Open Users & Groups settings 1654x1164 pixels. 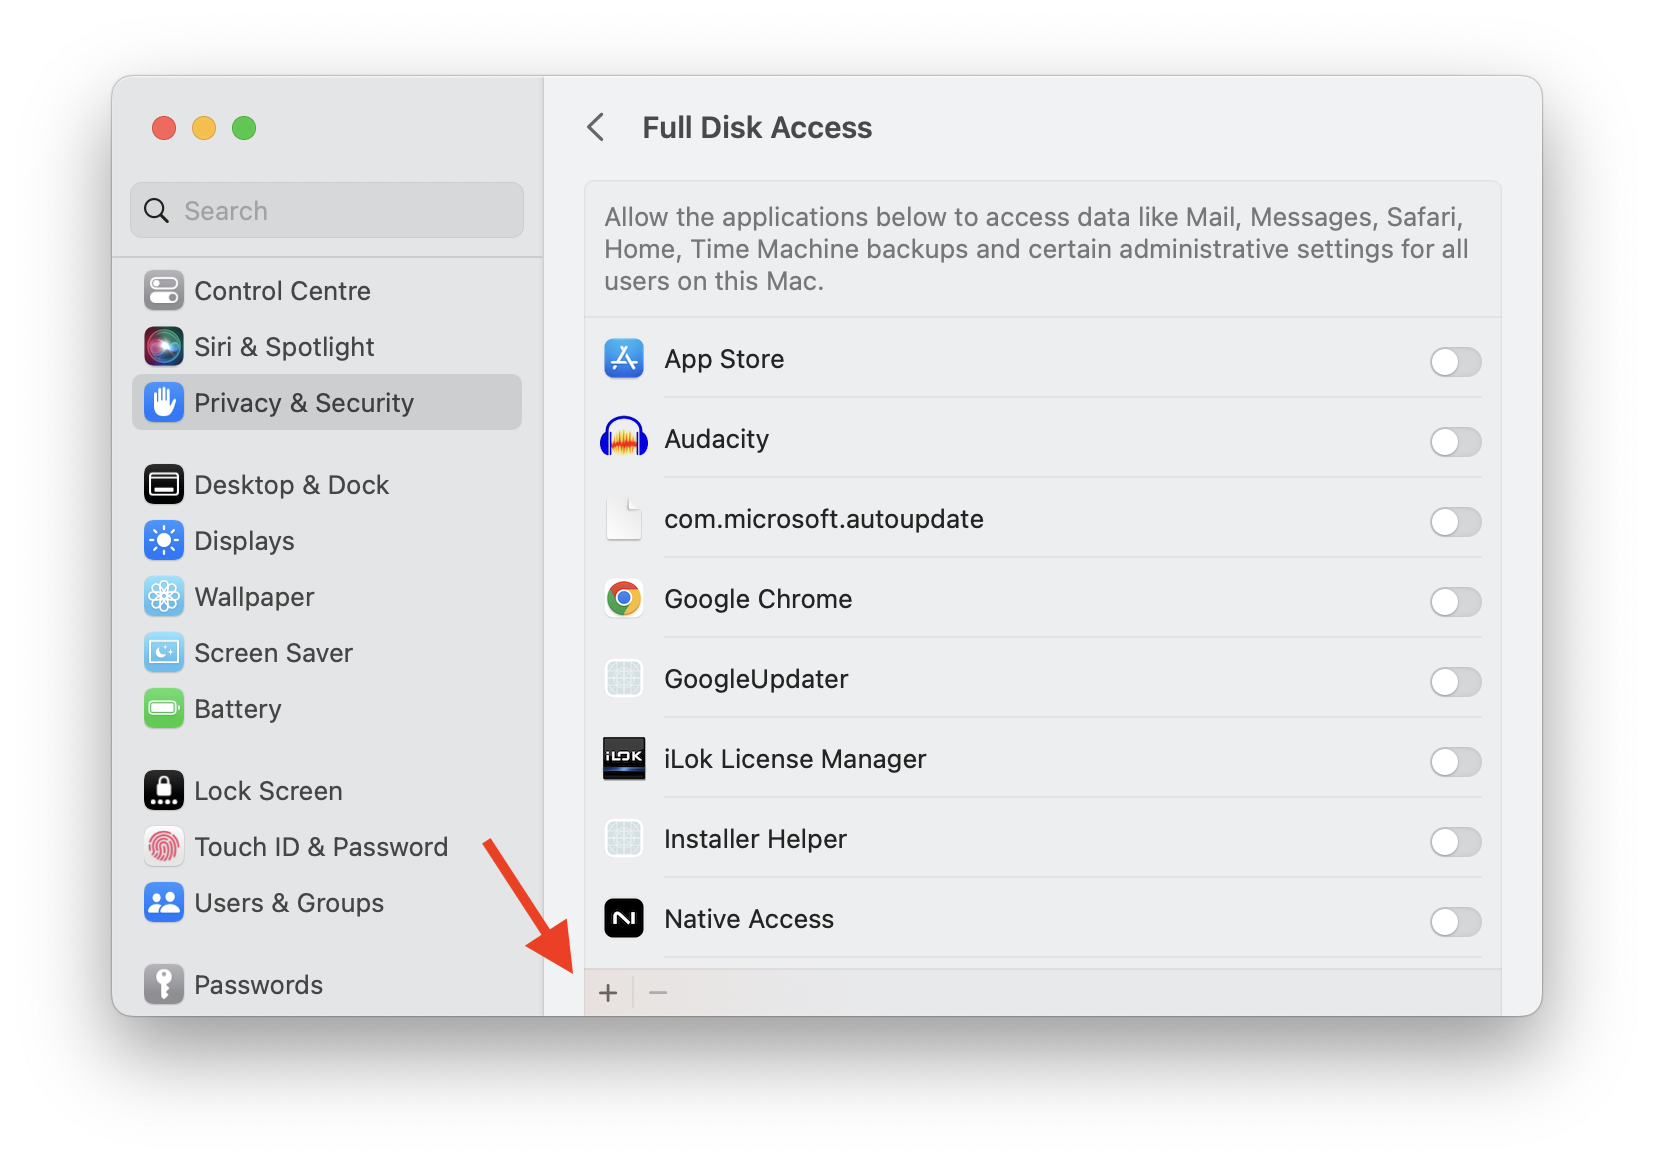tap(289, 903)
